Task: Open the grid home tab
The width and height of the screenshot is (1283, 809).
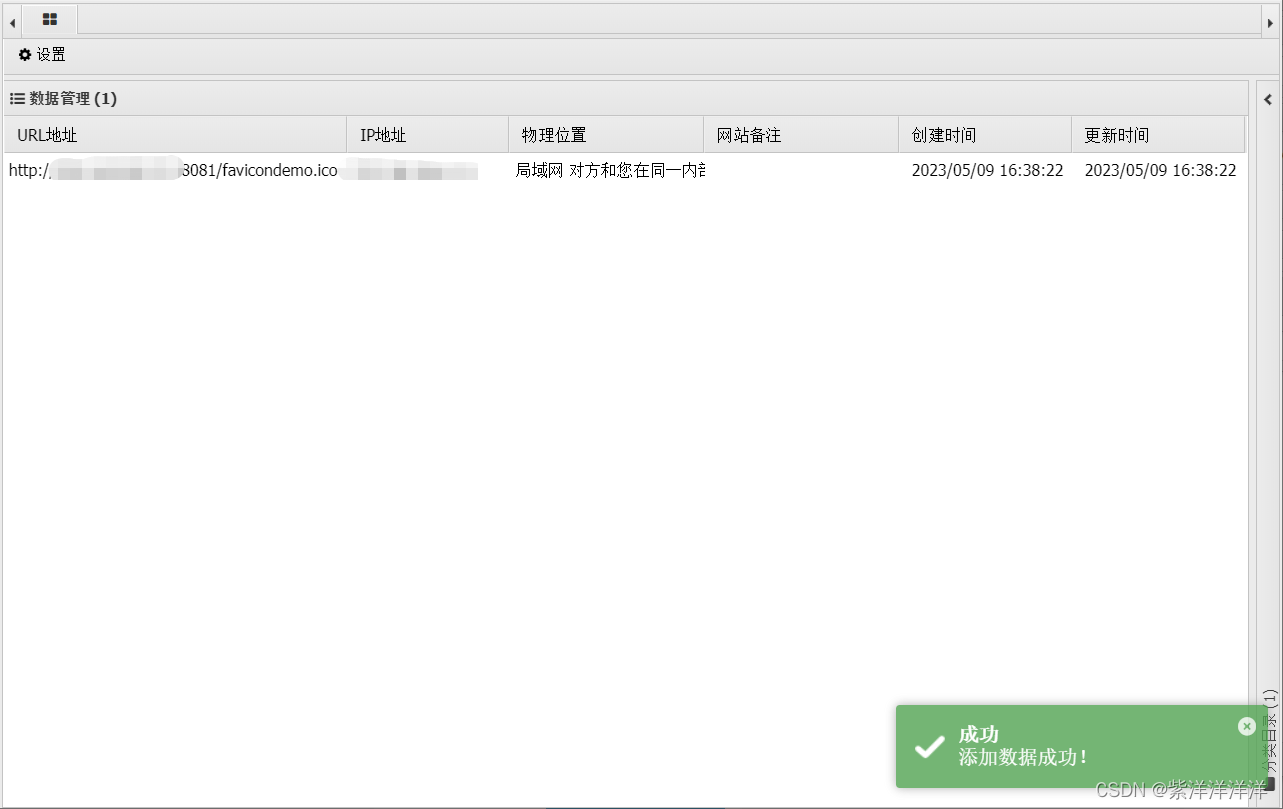Action: coord(50,19)
